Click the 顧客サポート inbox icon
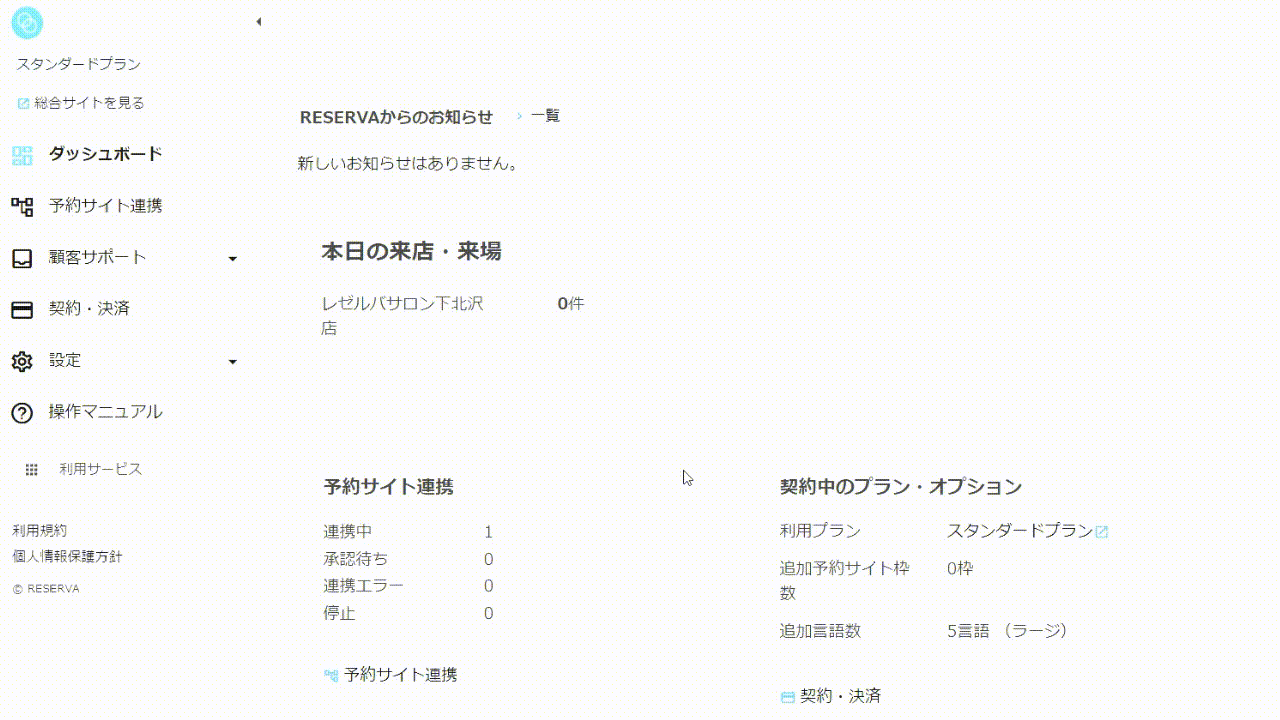Viewport: 1280px width, 720px height. pos(22,258)
